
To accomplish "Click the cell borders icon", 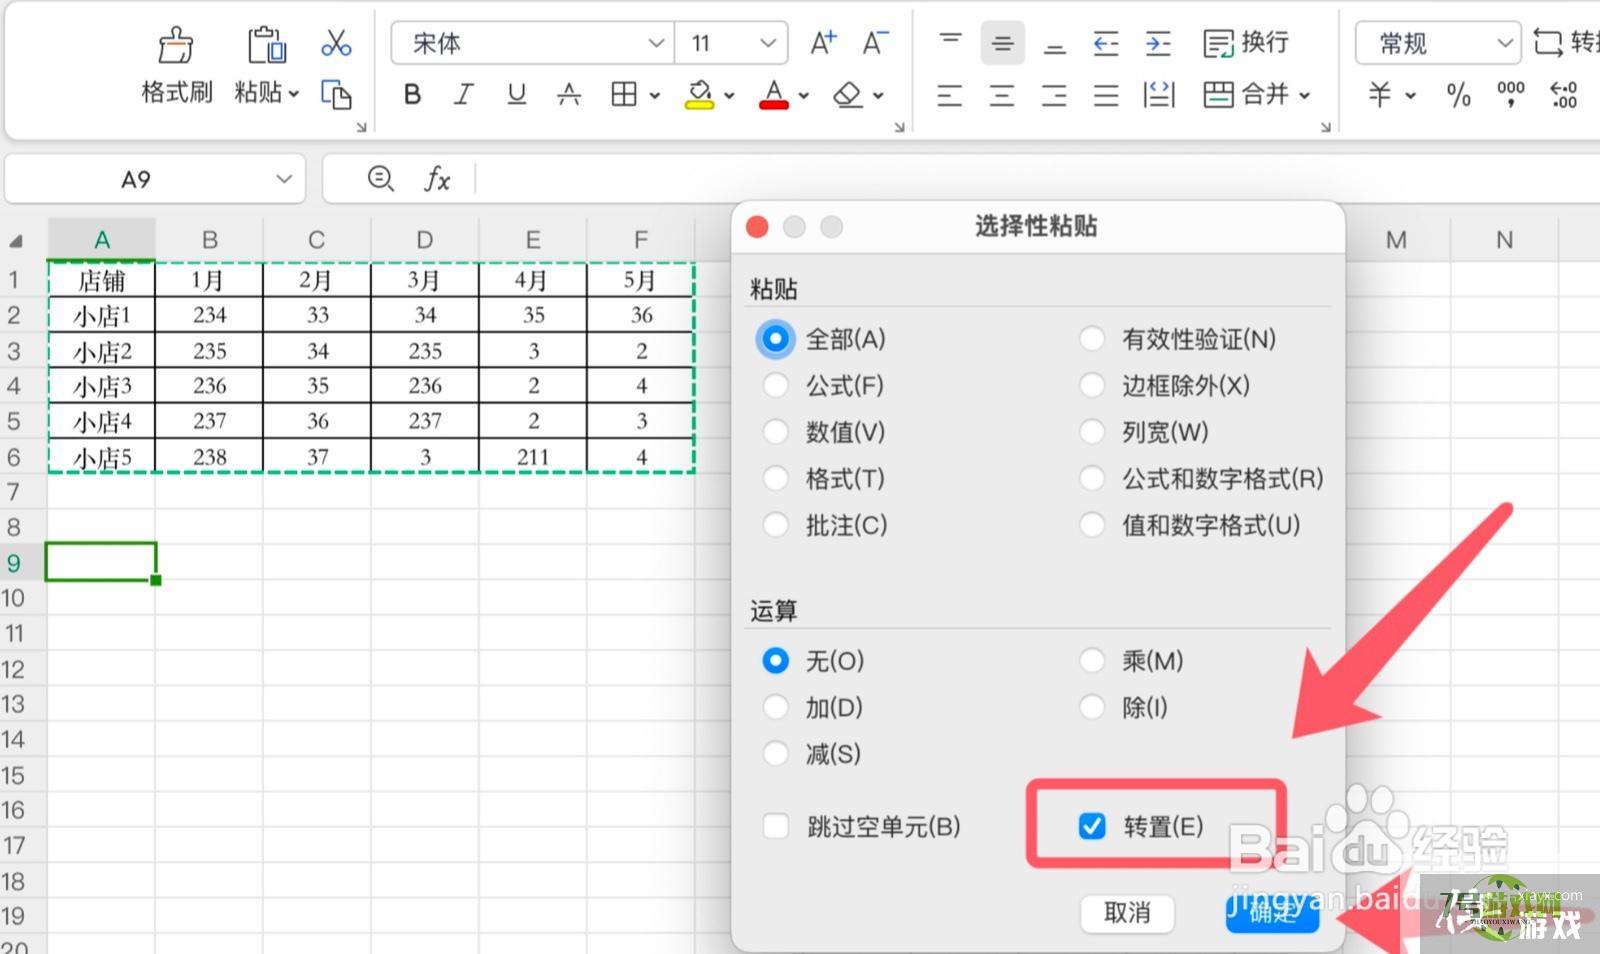I will click(624, 94).
